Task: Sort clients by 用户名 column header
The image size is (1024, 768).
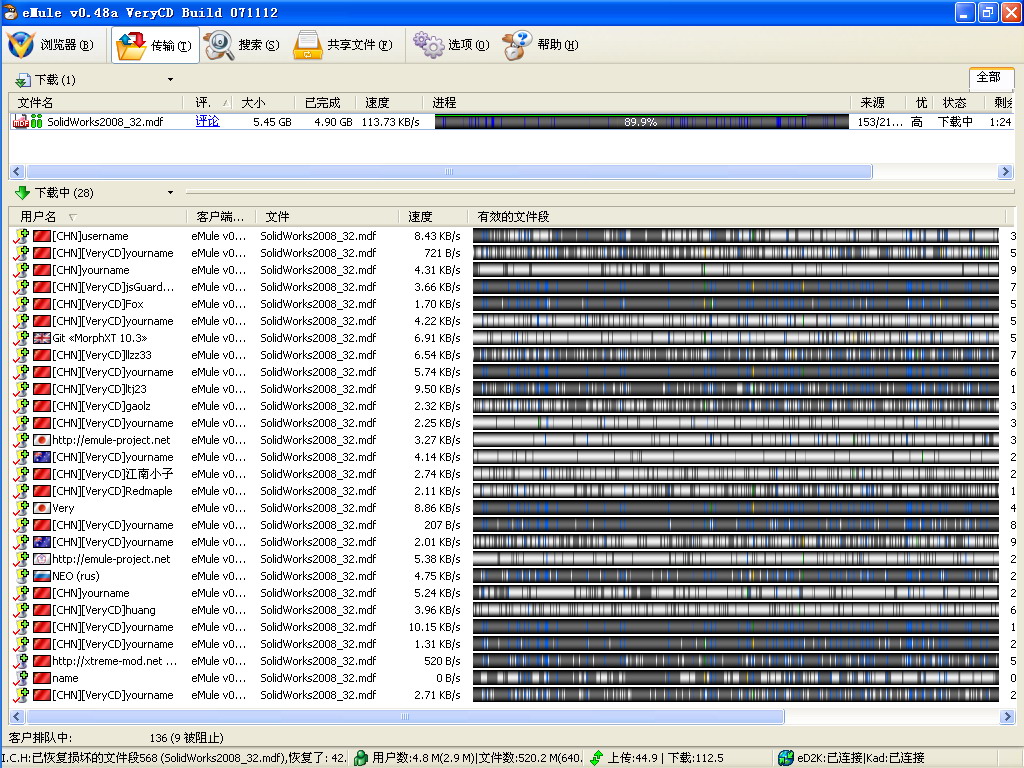Action: [x=98, y=216]
